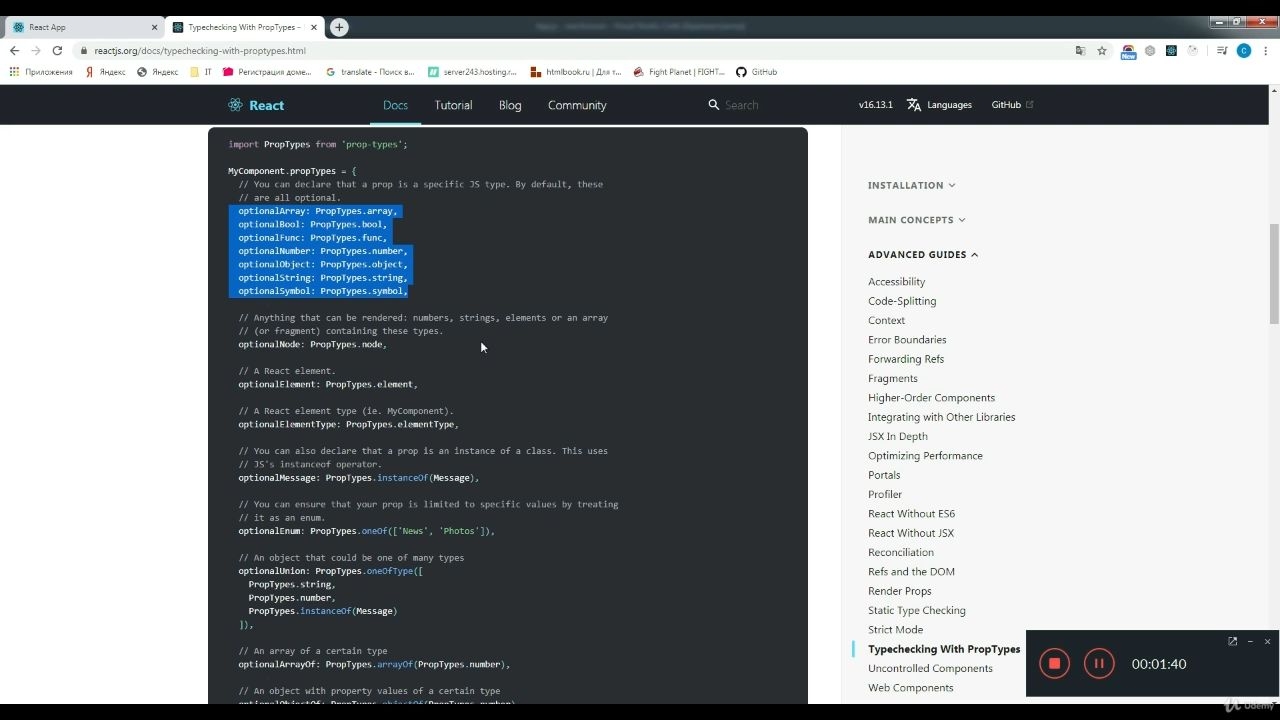Open the JSX In Depth guide
The width and height of the screenshot is (1280, 720).
click(898, 436)
